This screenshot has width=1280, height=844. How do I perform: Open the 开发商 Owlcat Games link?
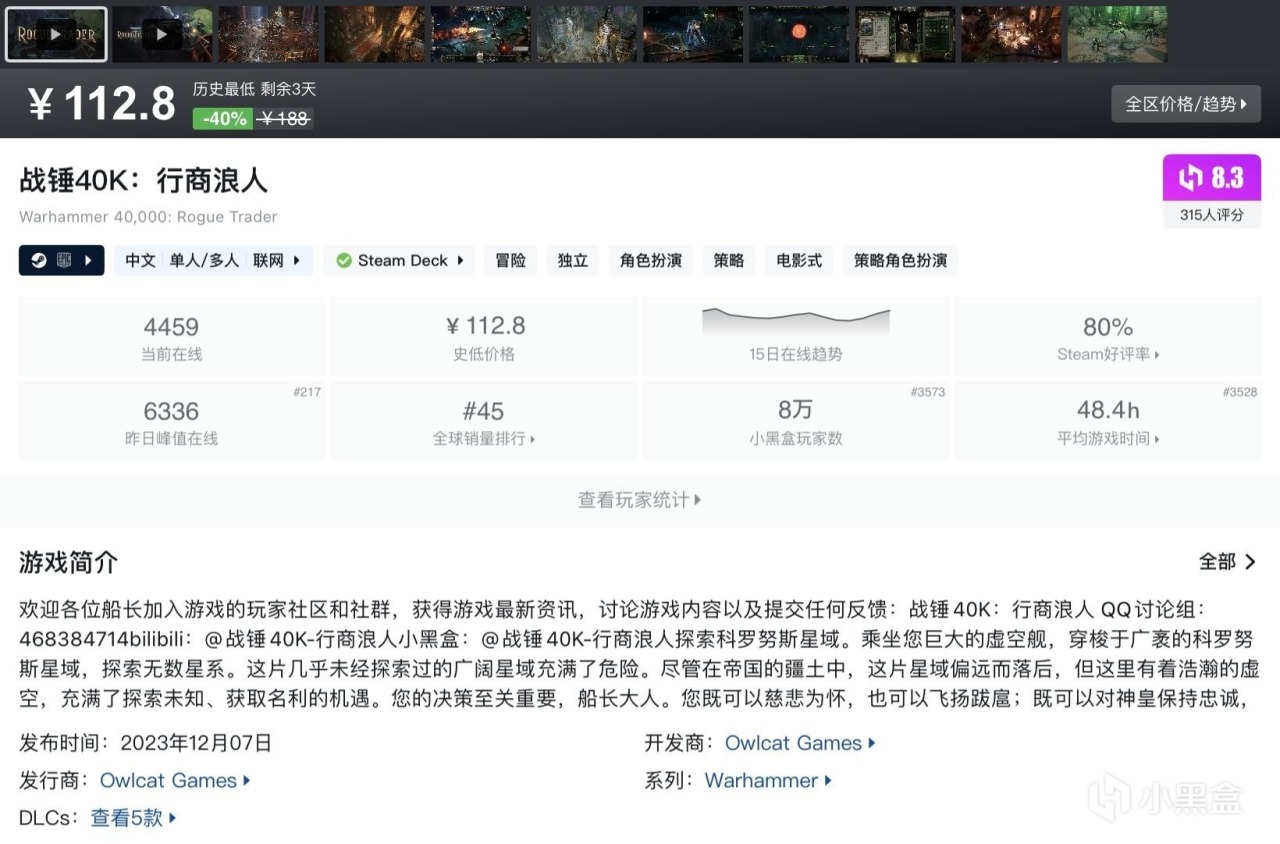coord(800,743)
